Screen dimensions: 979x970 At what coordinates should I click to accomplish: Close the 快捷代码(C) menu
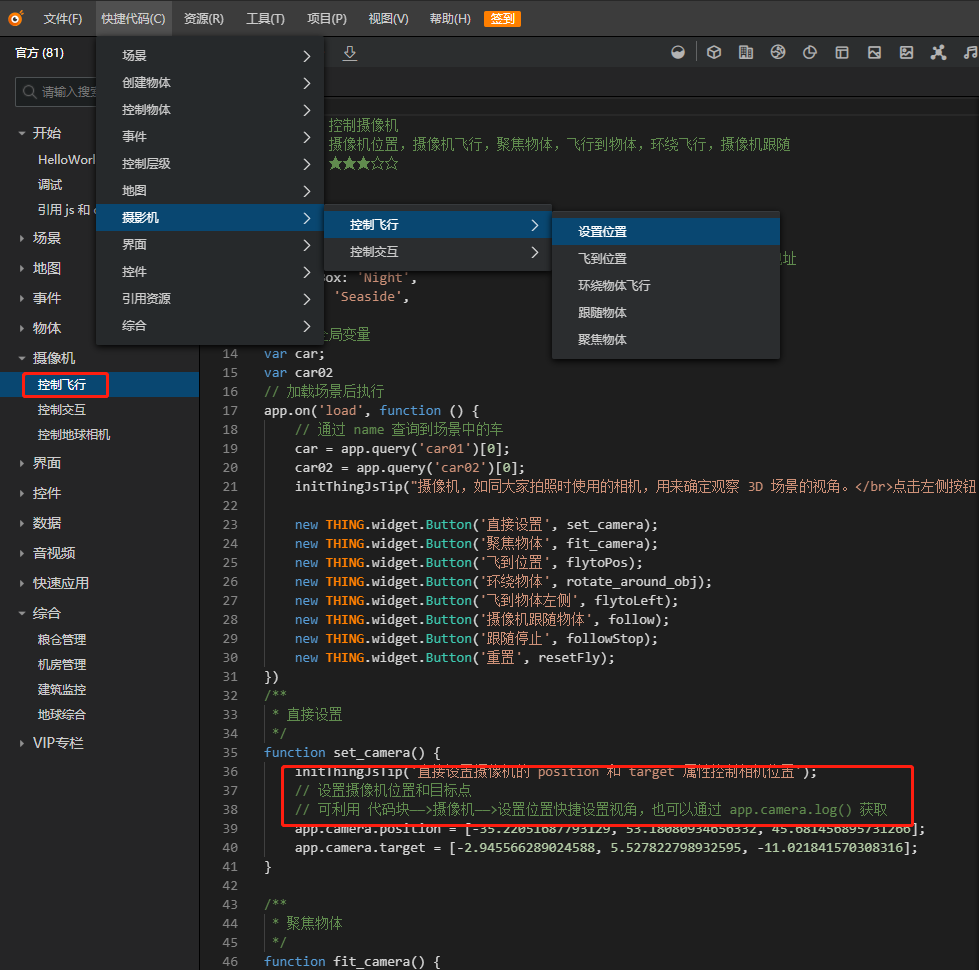(133, 19)
